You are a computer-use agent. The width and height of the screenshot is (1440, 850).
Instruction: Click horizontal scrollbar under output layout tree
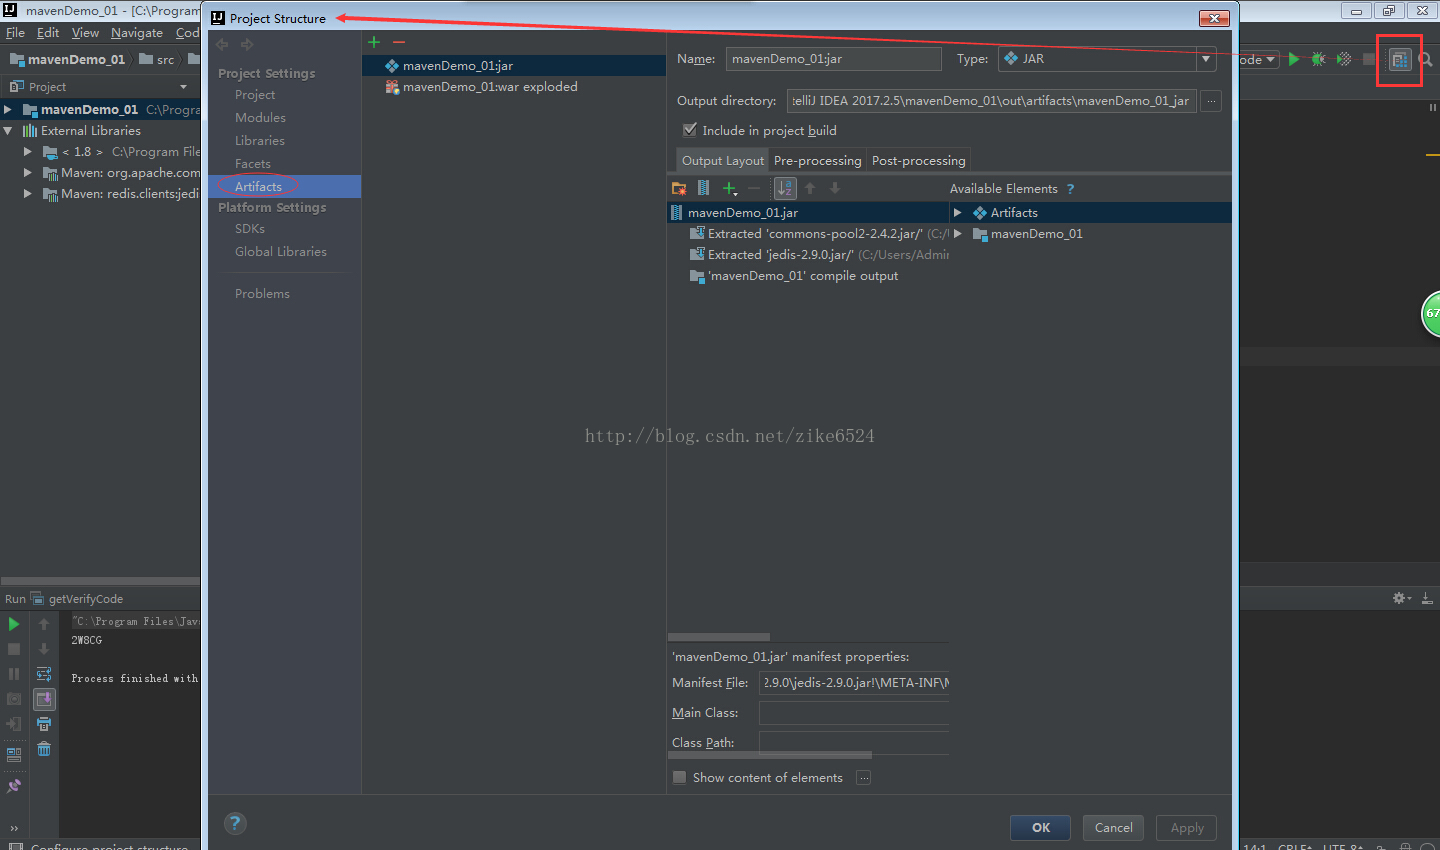(719, 636)
